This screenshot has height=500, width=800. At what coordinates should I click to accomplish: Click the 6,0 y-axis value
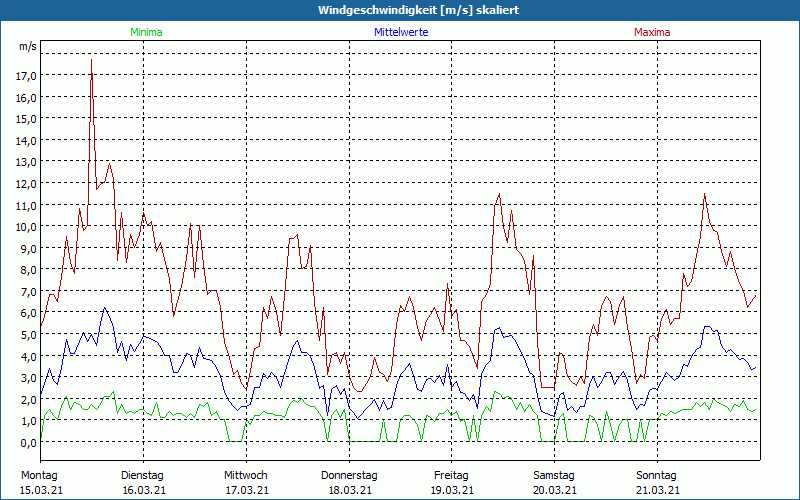[29, 313]
